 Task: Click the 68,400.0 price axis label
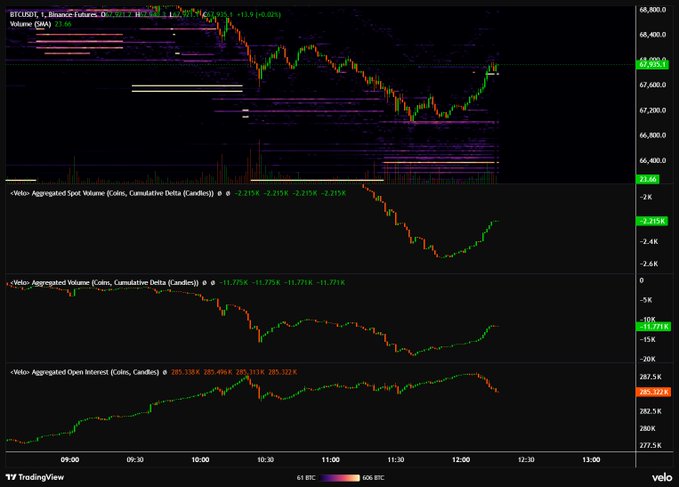(x=653, y=35)
